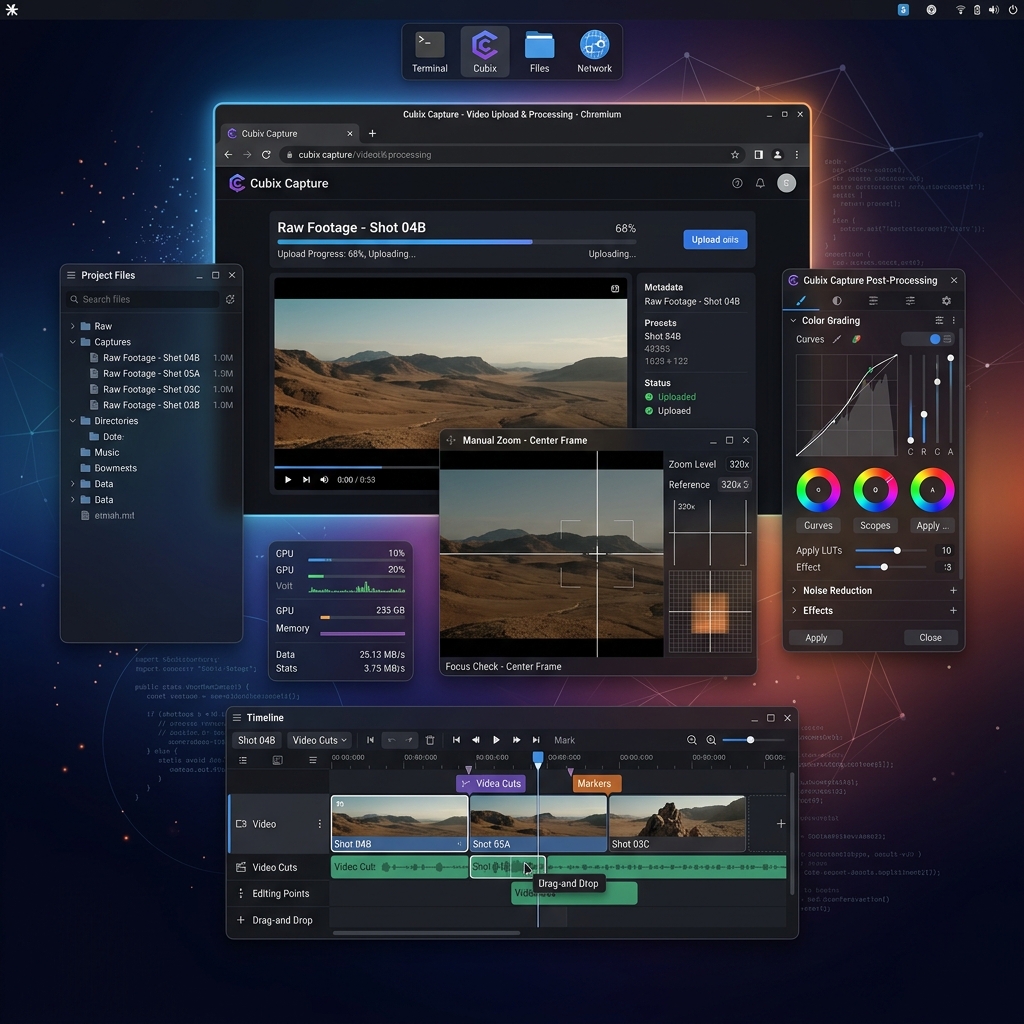1024x1024 pixels.
Task: Select the contrast half-circle tab in Post-Processing
Action: point(837,300)
